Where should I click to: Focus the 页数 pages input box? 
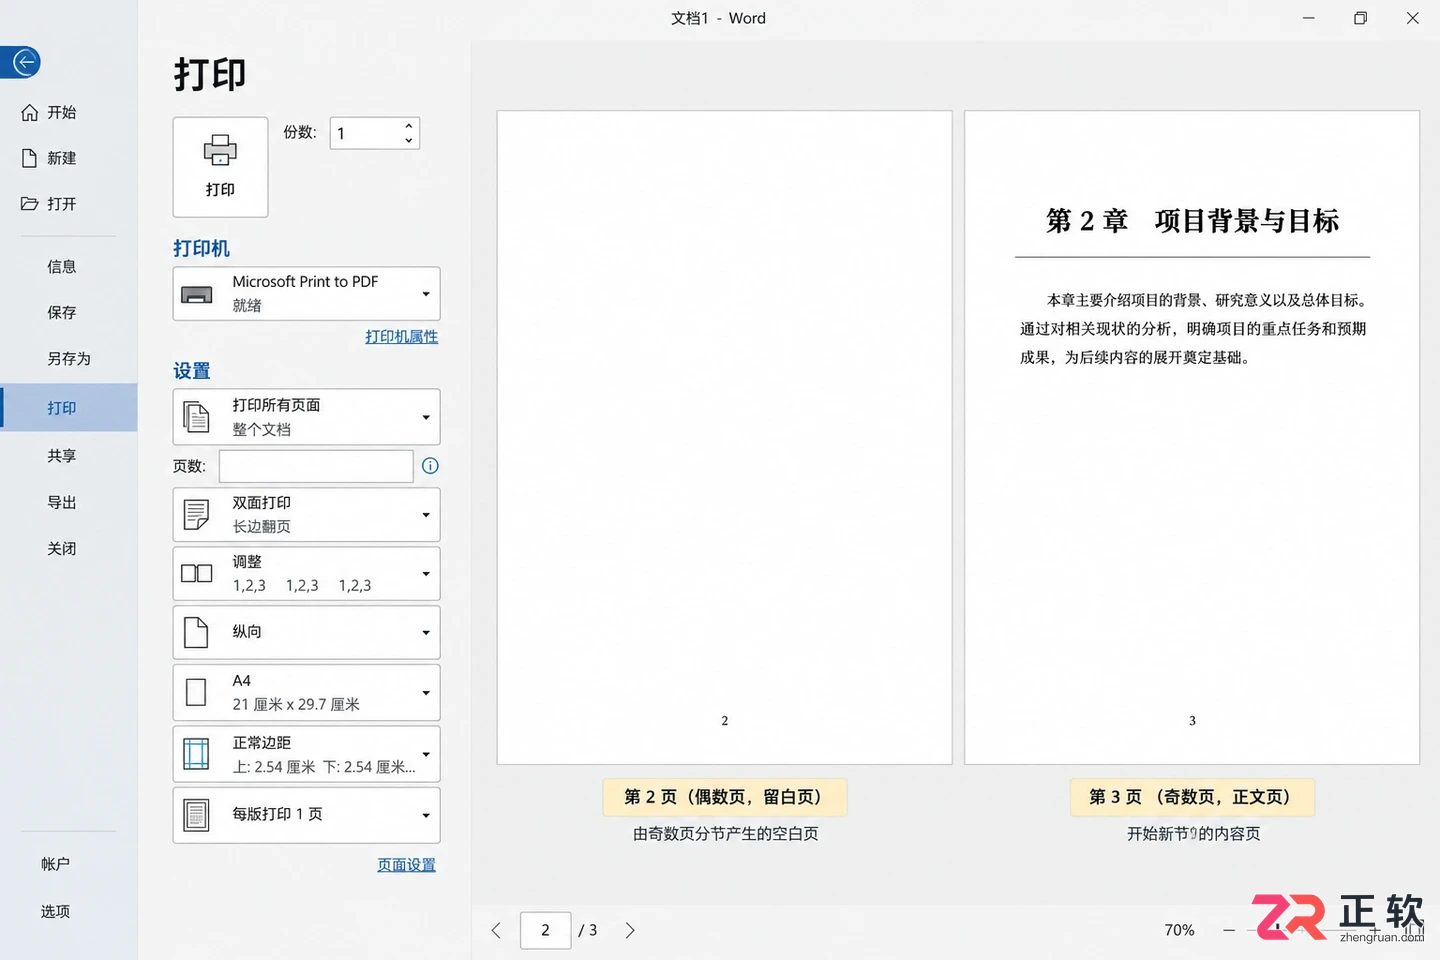[x=316, y=466]
